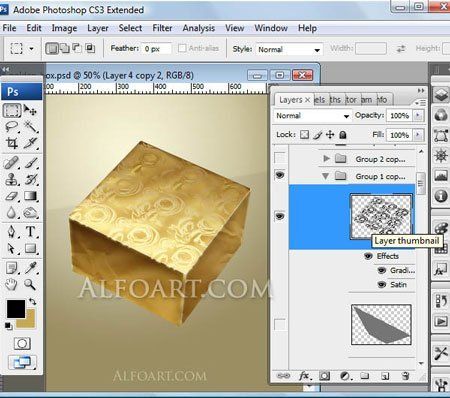Select the Rectangular Marquee tool in toolbox

(x=12, y=110)
